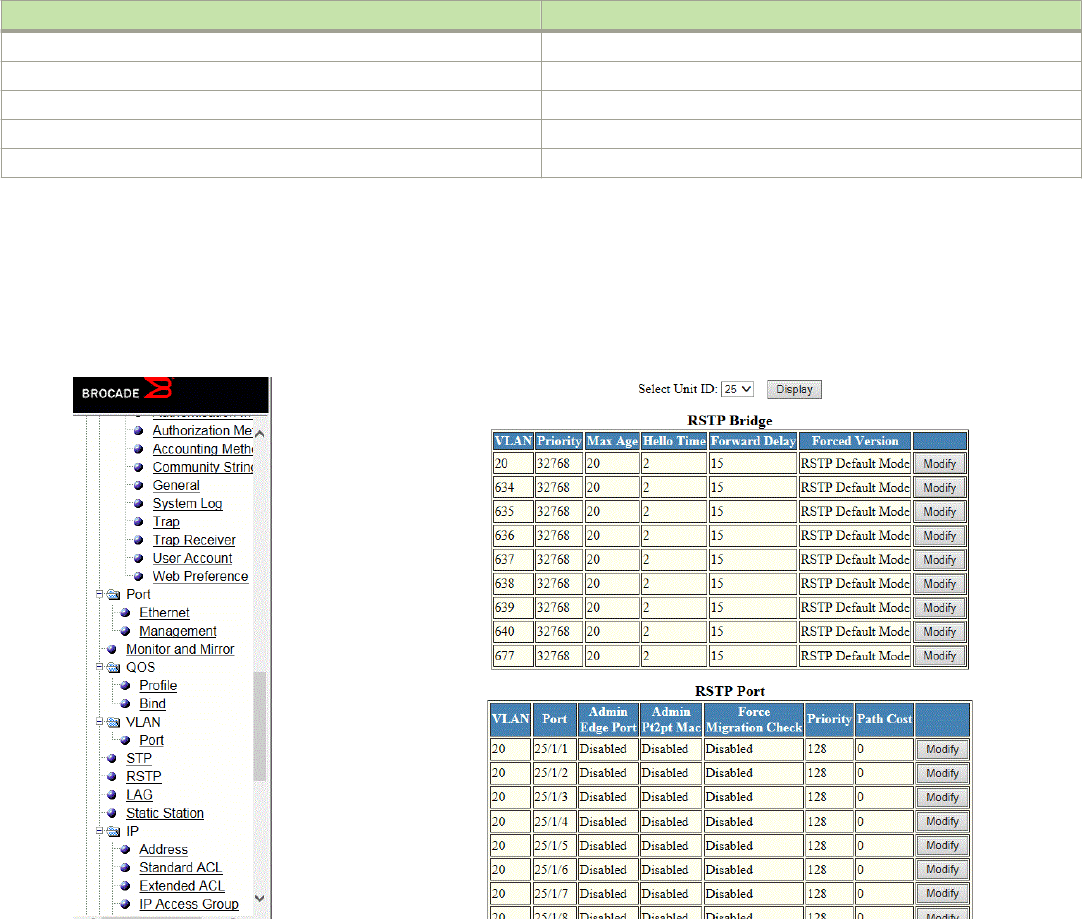Click the Brocade logo icon
Viewport: 1082px width, 919px height.
[x=159, y=388]
